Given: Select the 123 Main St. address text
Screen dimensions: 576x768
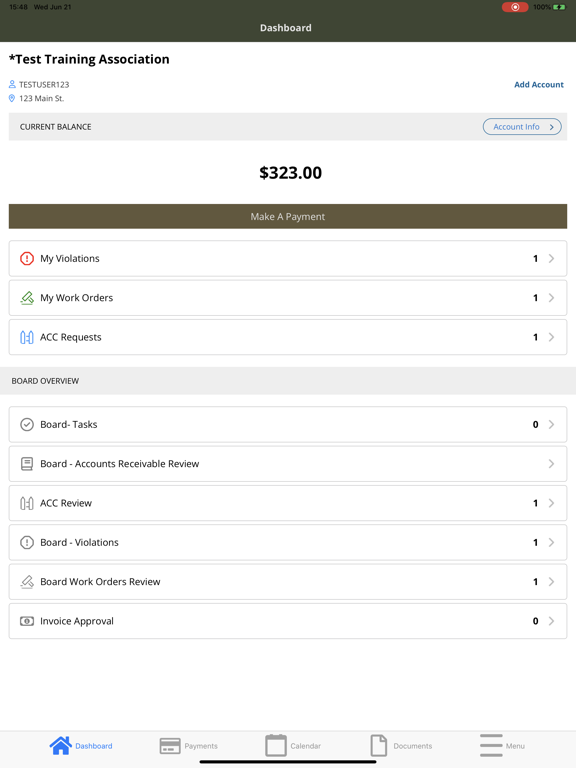Looking at the screenshot, I should 42,98.
